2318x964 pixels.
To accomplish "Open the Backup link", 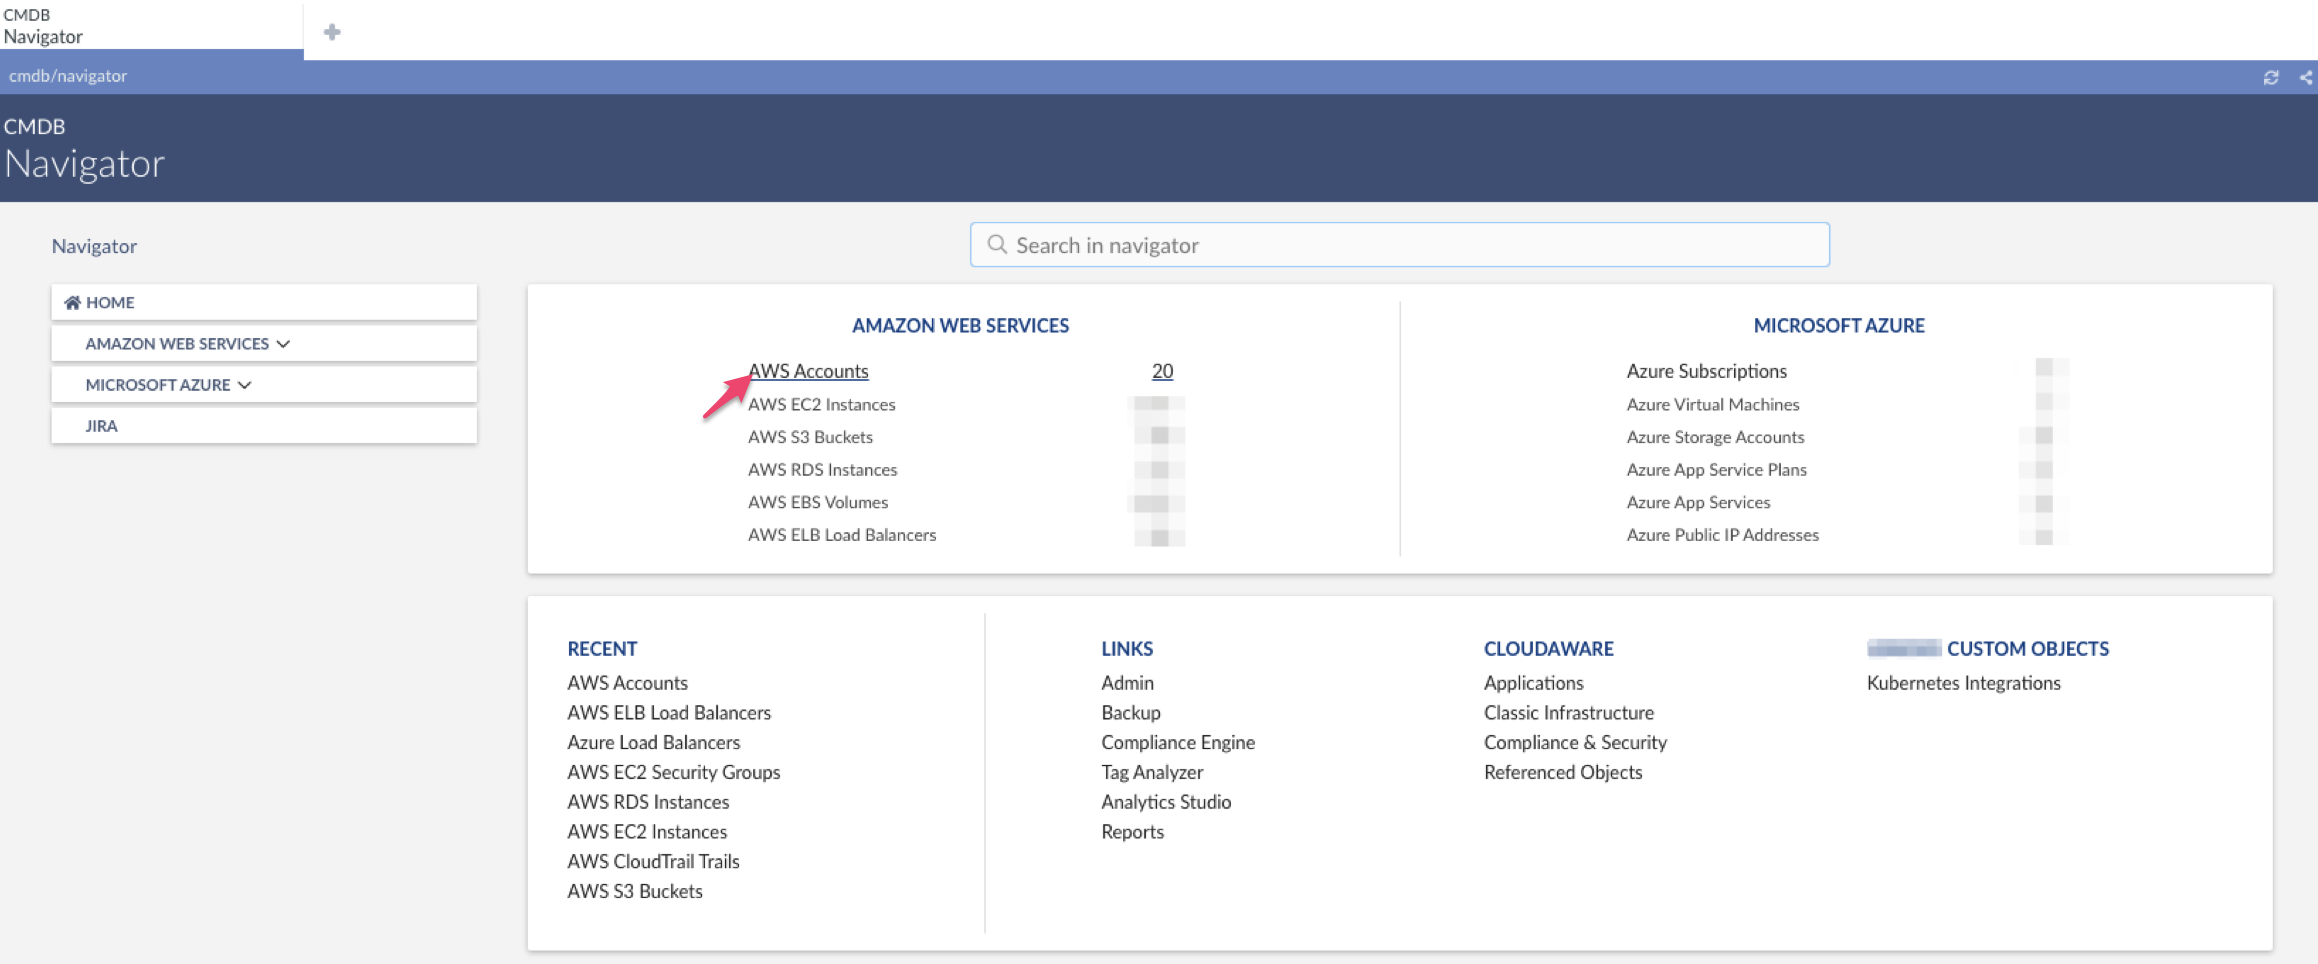I will point(1131,713).
